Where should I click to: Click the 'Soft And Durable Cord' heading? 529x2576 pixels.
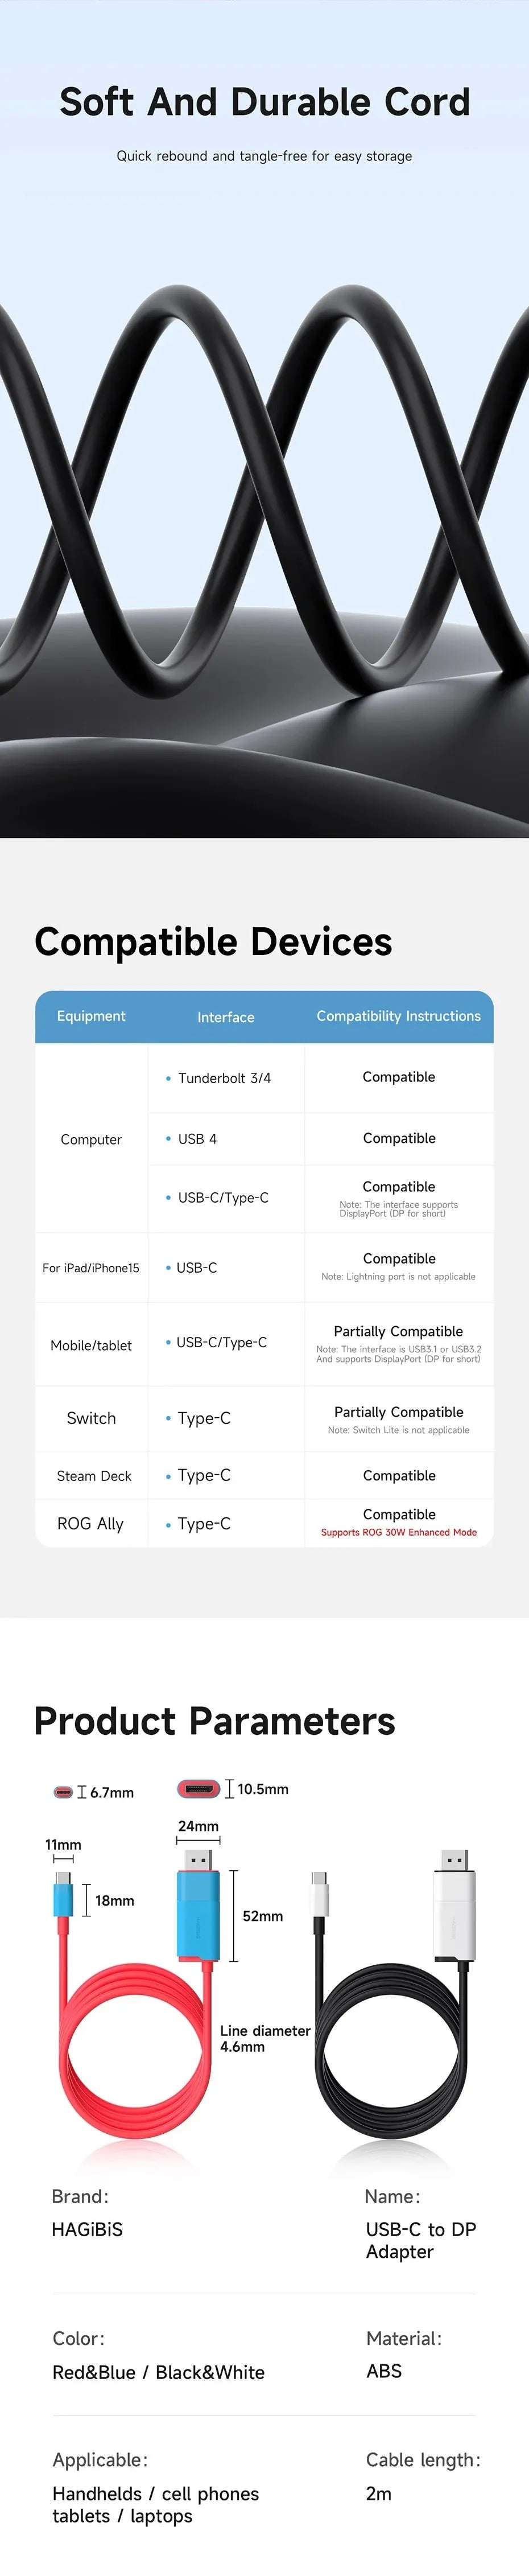pyautogui.click(x=264, y=102)
